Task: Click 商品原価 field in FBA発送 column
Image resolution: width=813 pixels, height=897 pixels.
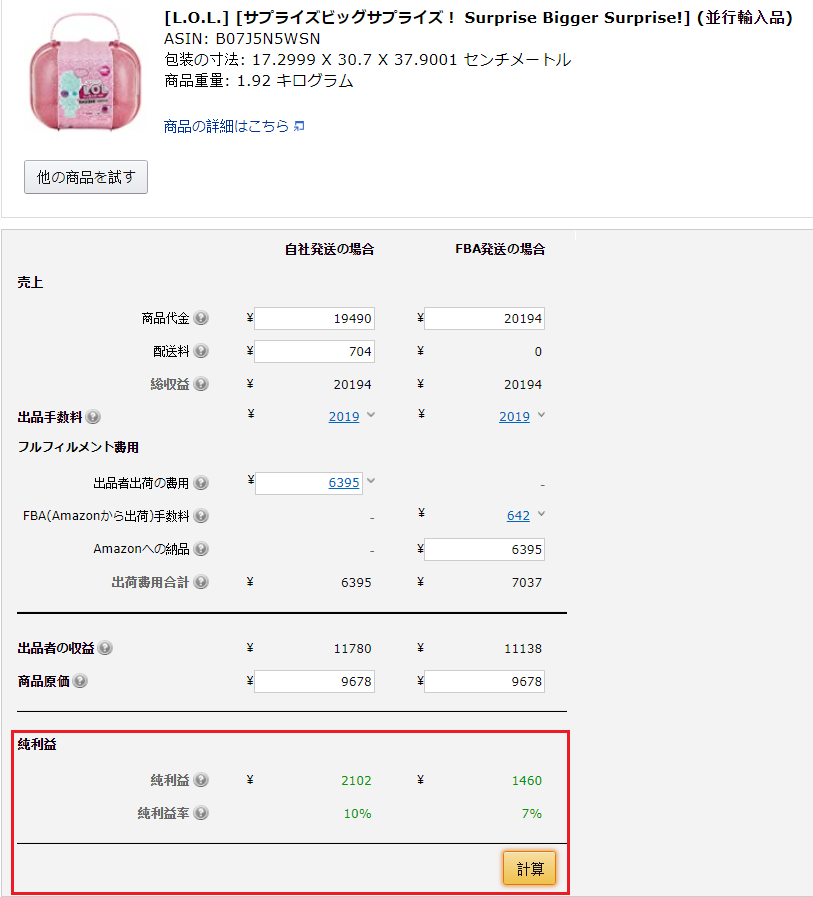Action: pos(485,681)
